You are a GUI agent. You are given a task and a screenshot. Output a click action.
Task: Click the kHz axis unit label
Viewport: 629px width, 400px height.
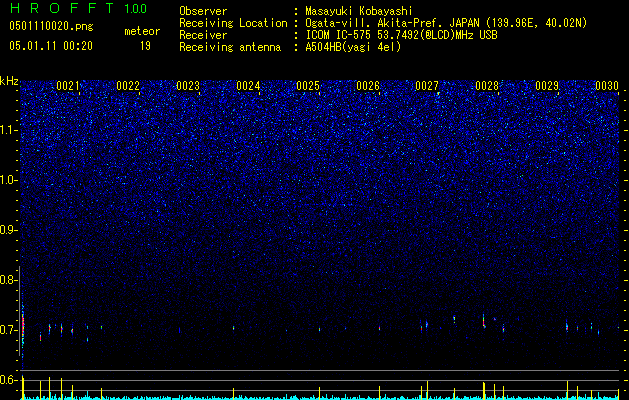tap(9, 81)
